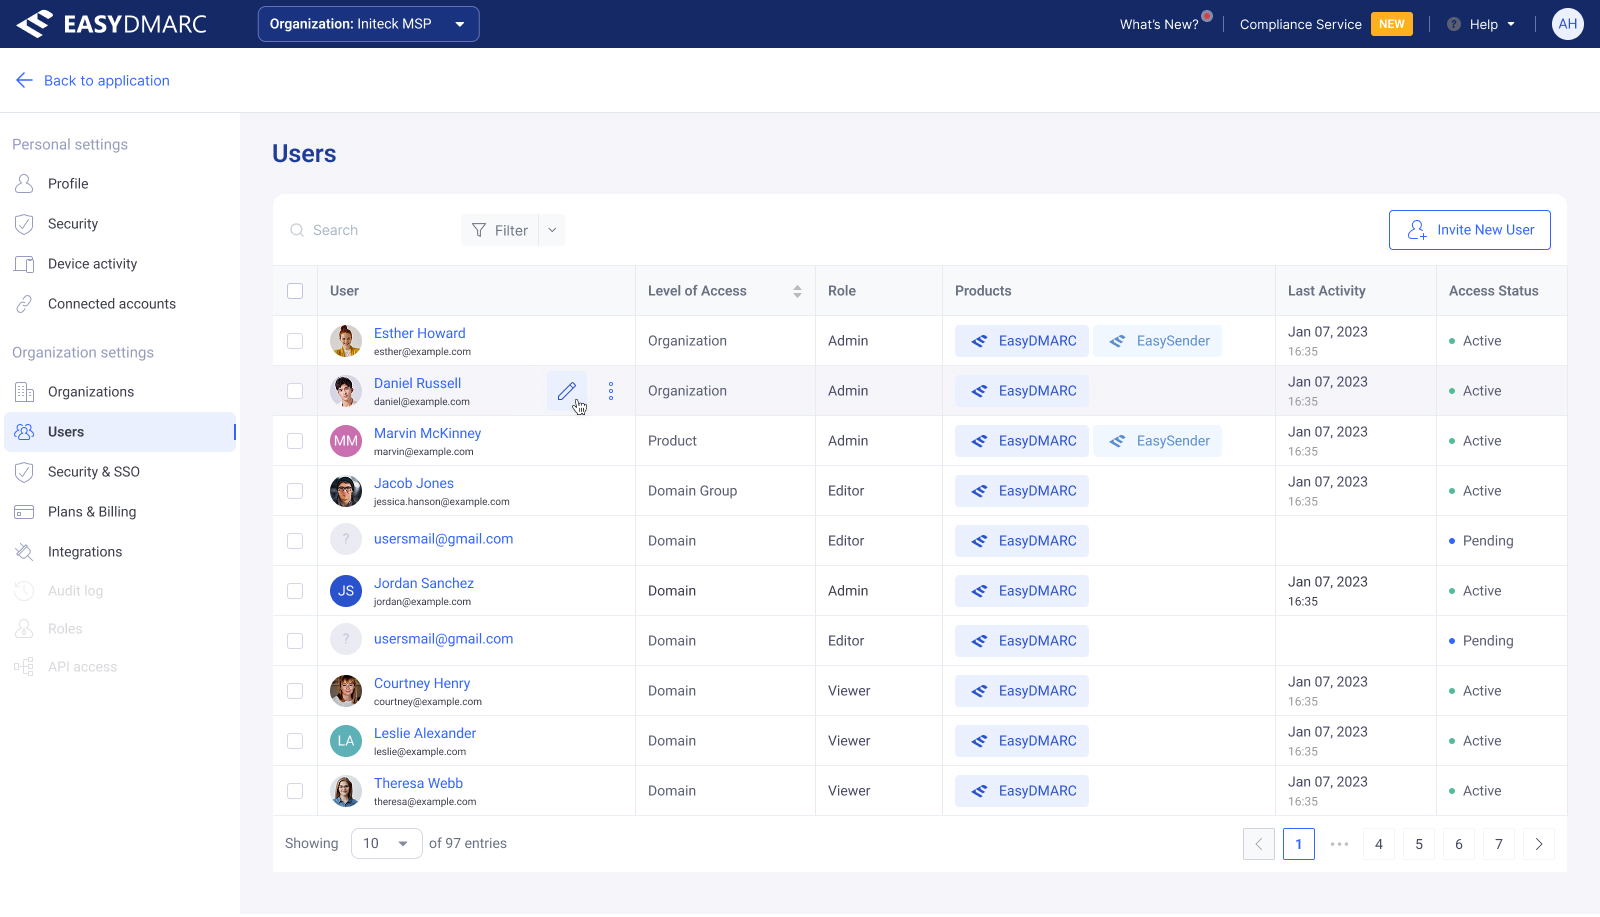Click EasySender badge in Marvin McKinney row

[1157, 441]
